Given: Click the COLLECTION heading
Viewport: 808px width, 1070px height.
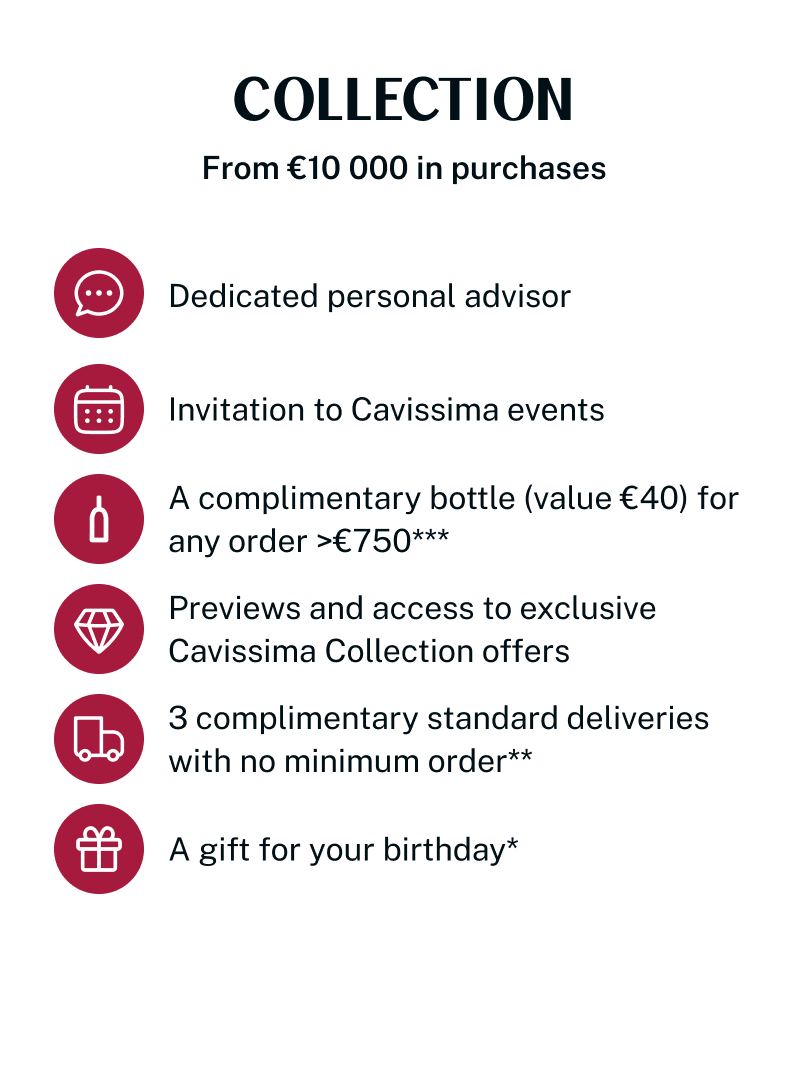Looking at the screenshot, I should pyautogui.click(x=403, y=100).
